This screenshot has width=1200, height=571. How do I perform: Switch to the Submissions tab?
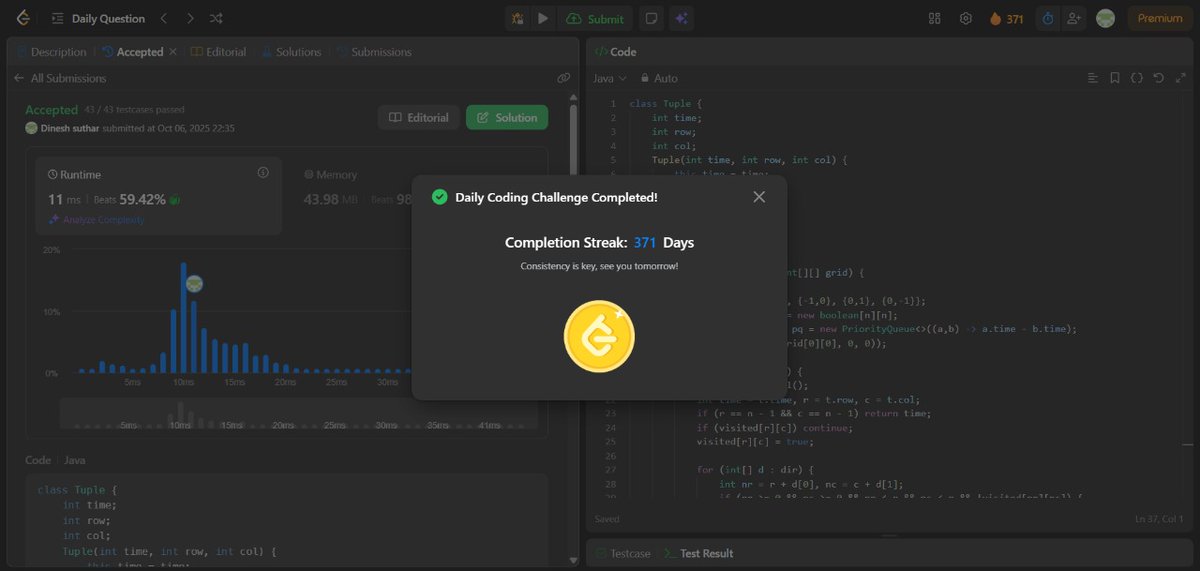click(373, 52)
